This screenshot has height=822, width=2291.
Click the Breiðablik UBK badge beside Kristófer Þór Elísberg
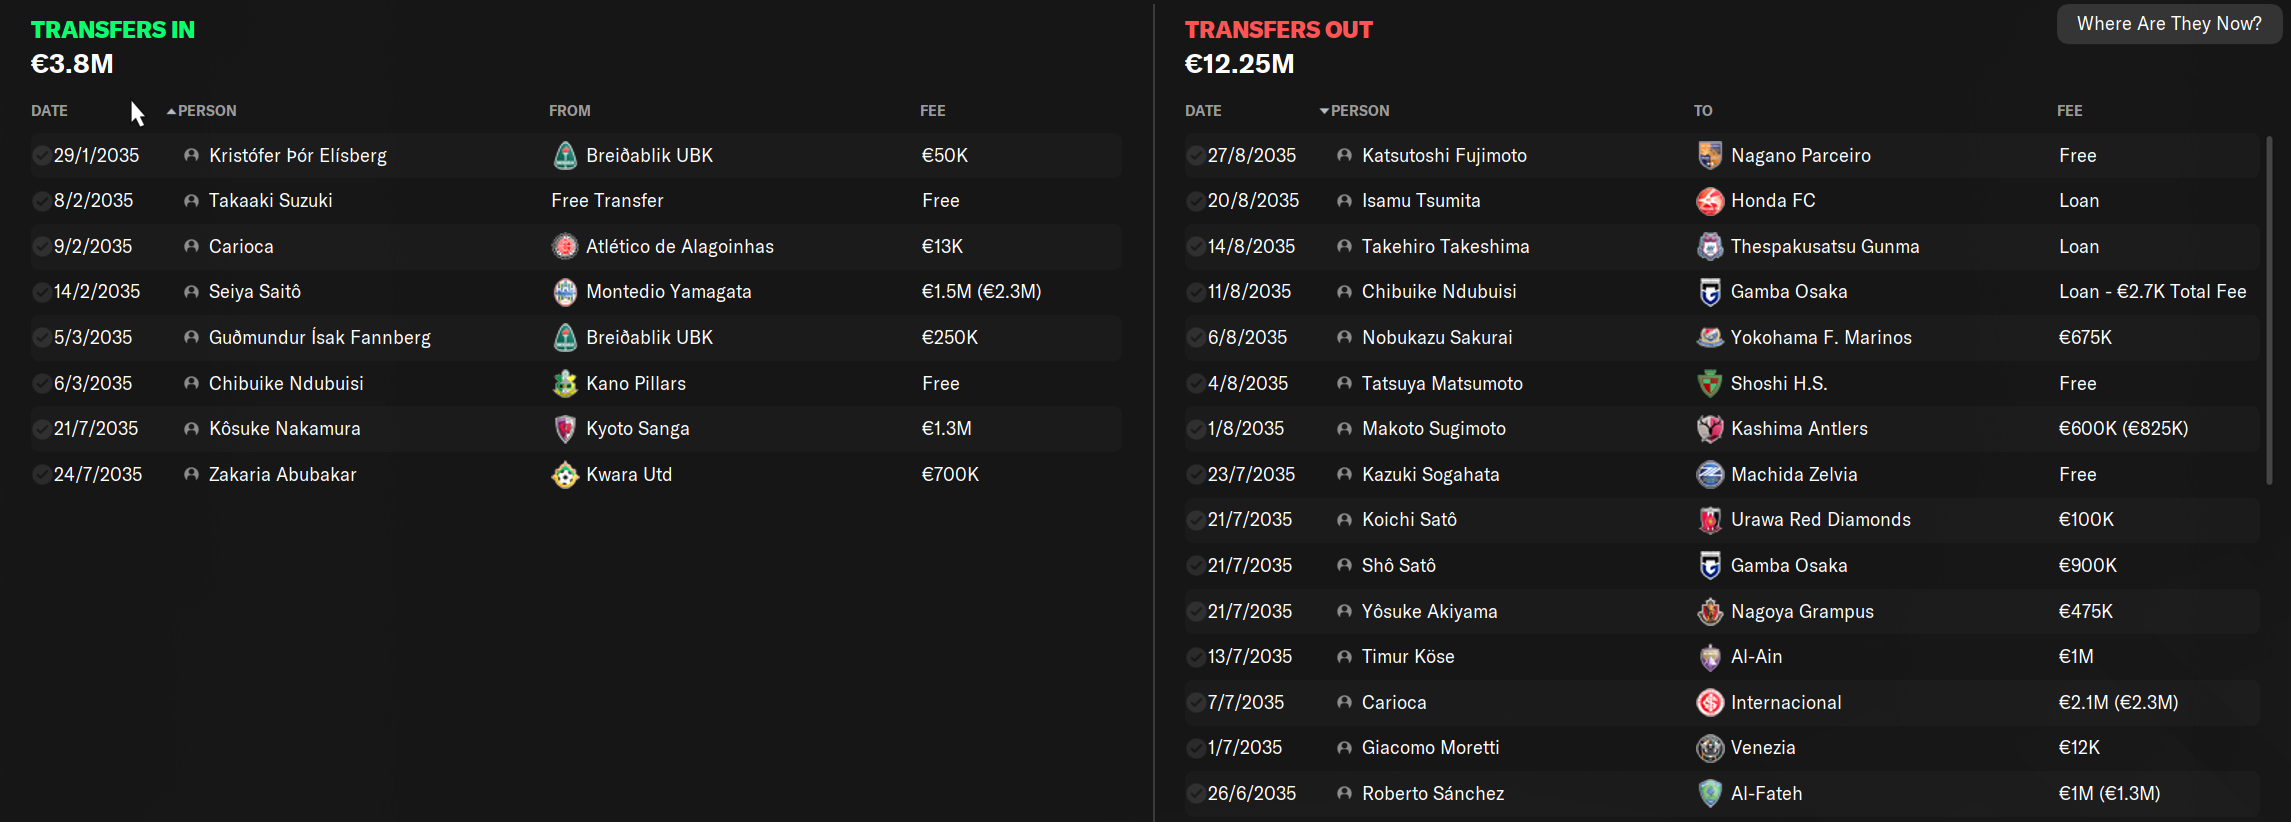pos(565,155)
